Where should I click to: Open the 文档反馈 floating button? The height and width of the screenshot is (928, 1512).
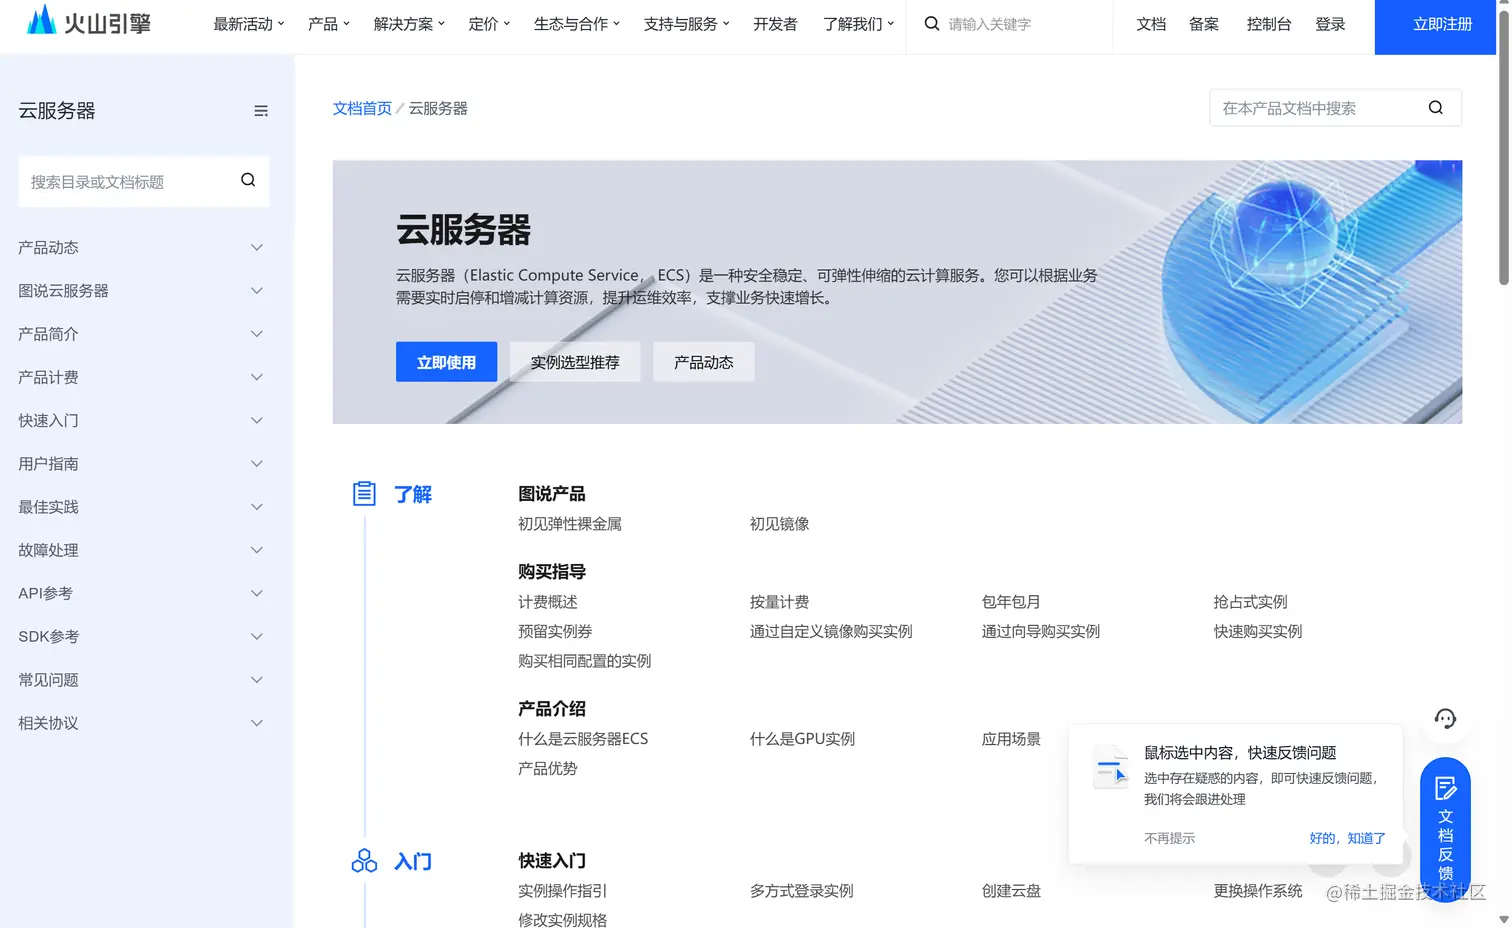point(1445,830)
